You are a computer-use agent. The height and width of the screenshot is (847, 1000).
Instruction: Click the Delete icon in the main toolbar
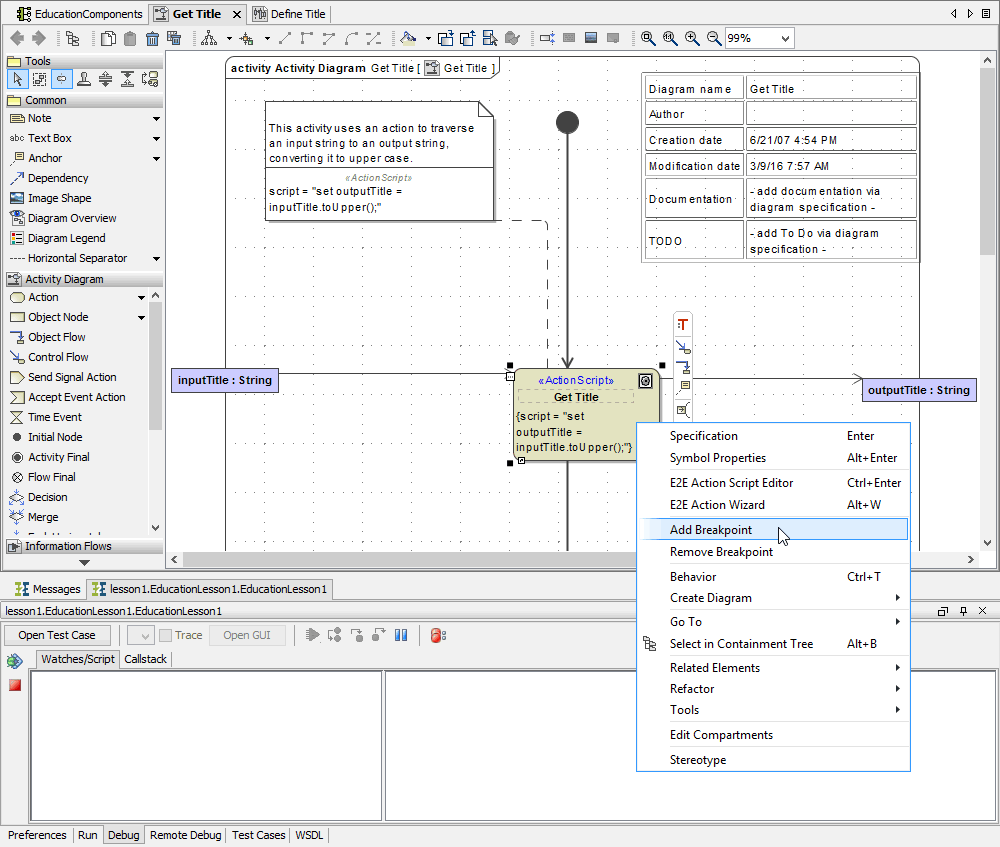coord(152,38)
